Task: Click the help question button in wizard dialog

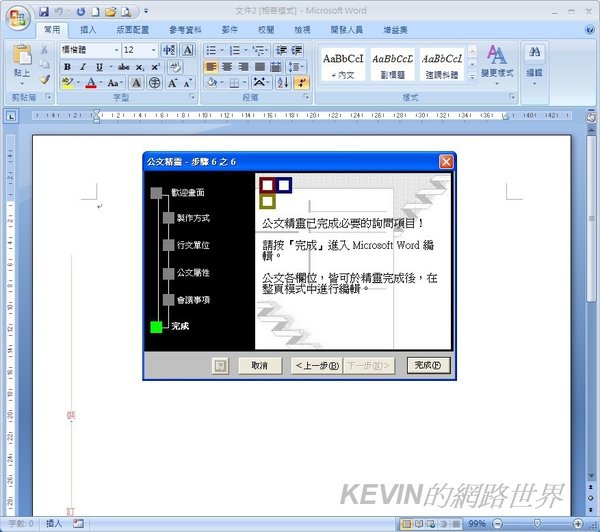Action: 220,366
